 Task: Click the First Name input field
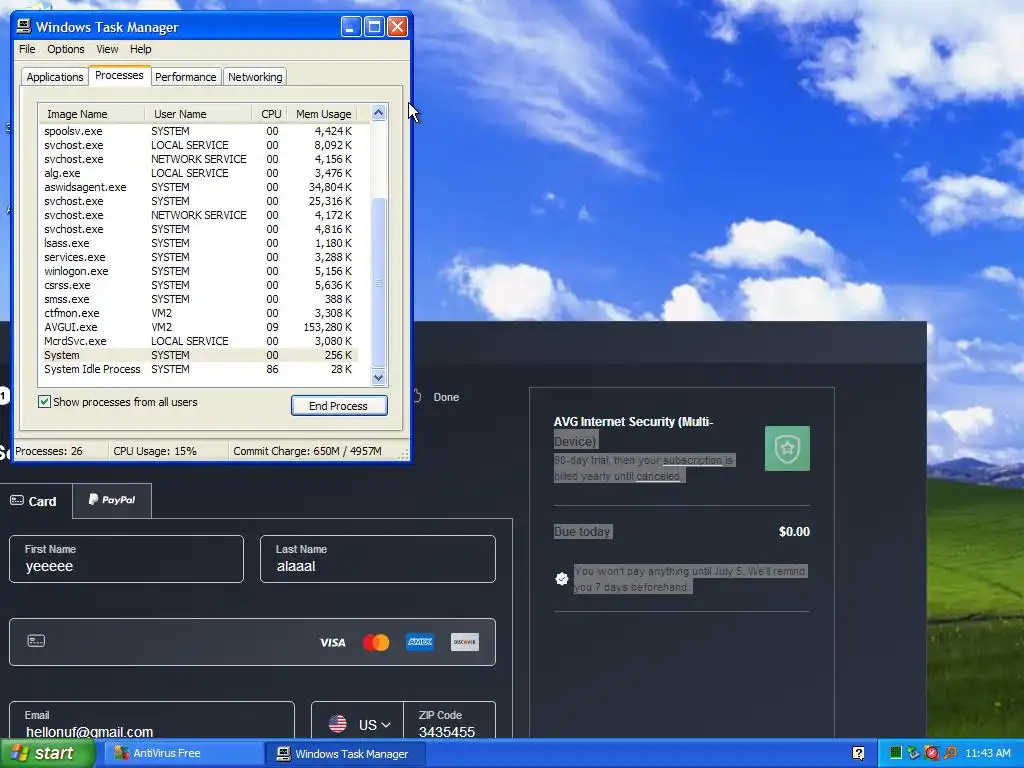[126, 559]
